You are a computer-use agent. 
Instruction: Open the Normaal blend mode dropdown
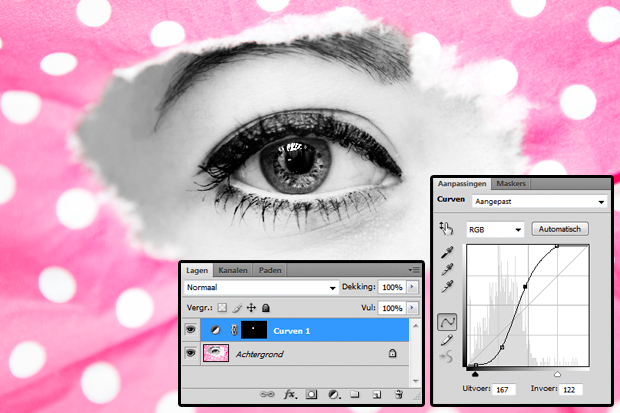[261, 288]
